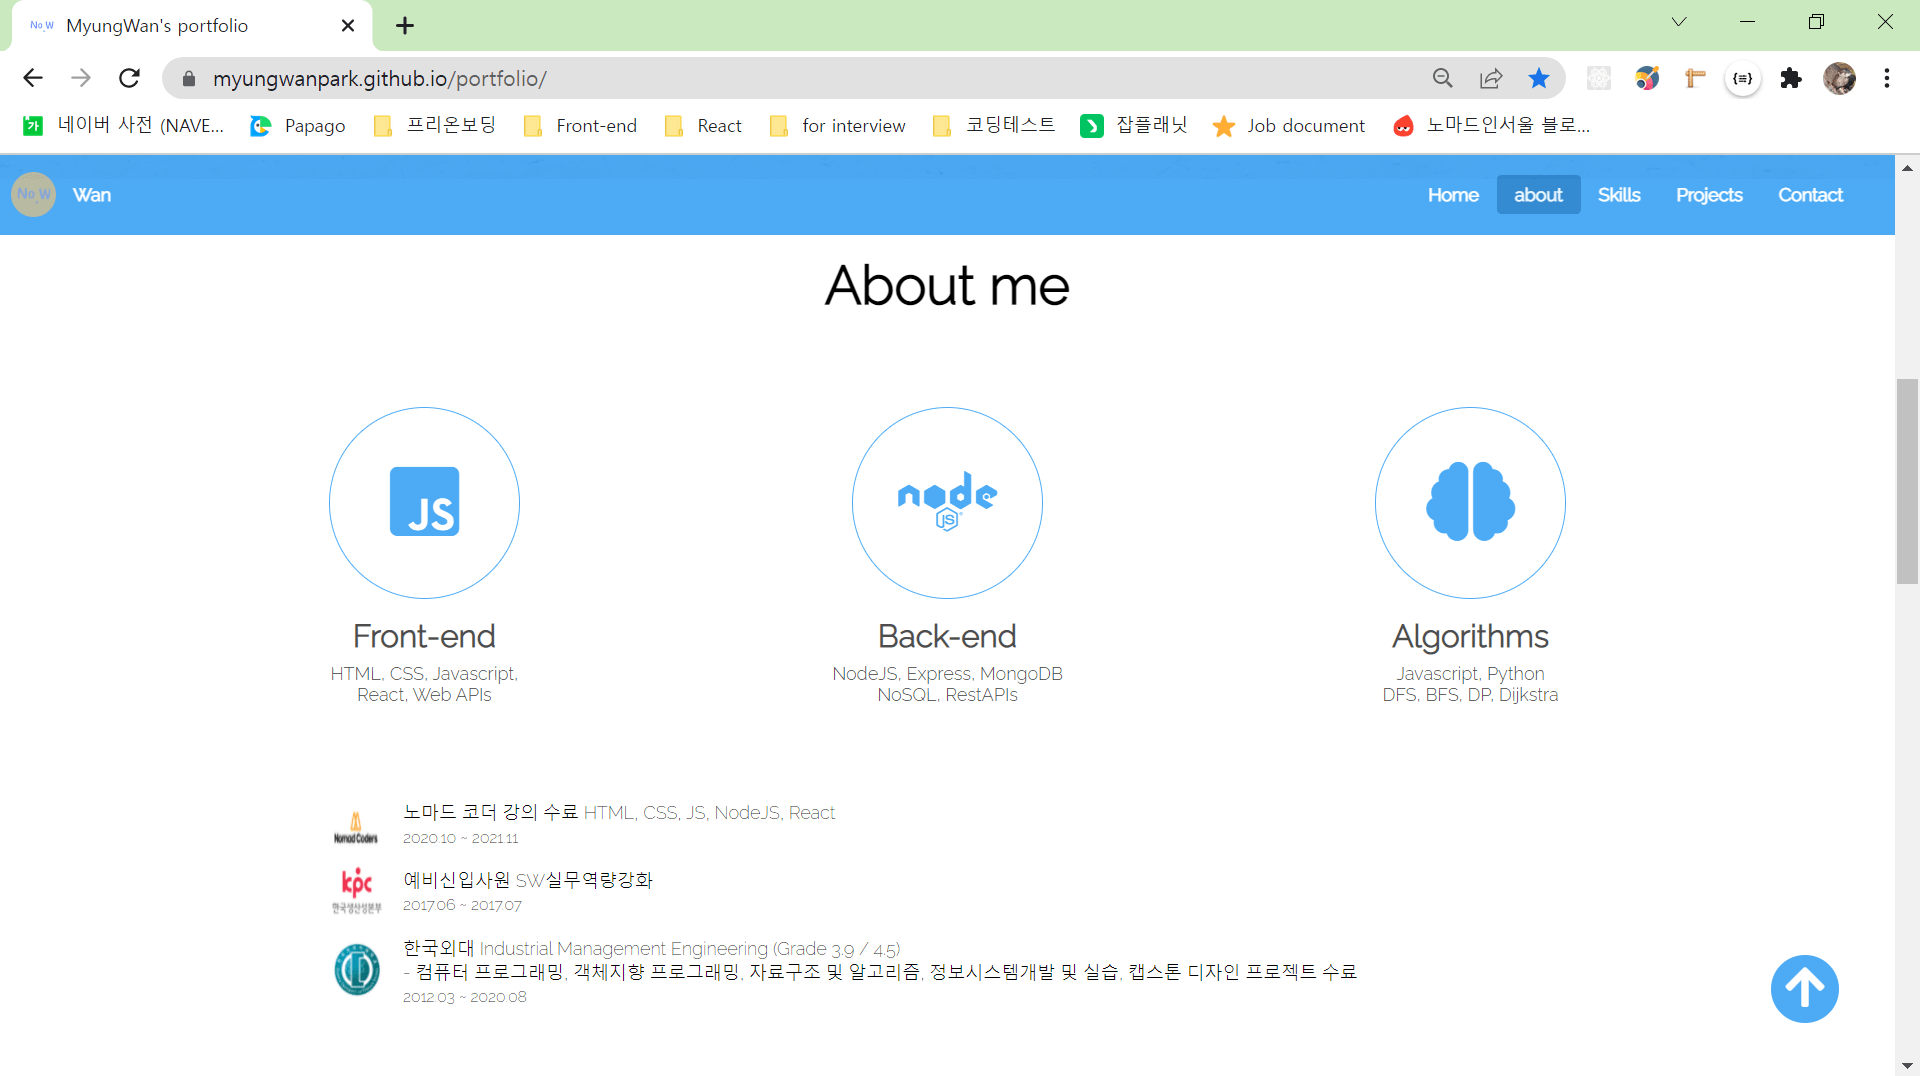Open the 네이버 사전 bookmark

tap(124, 125)
